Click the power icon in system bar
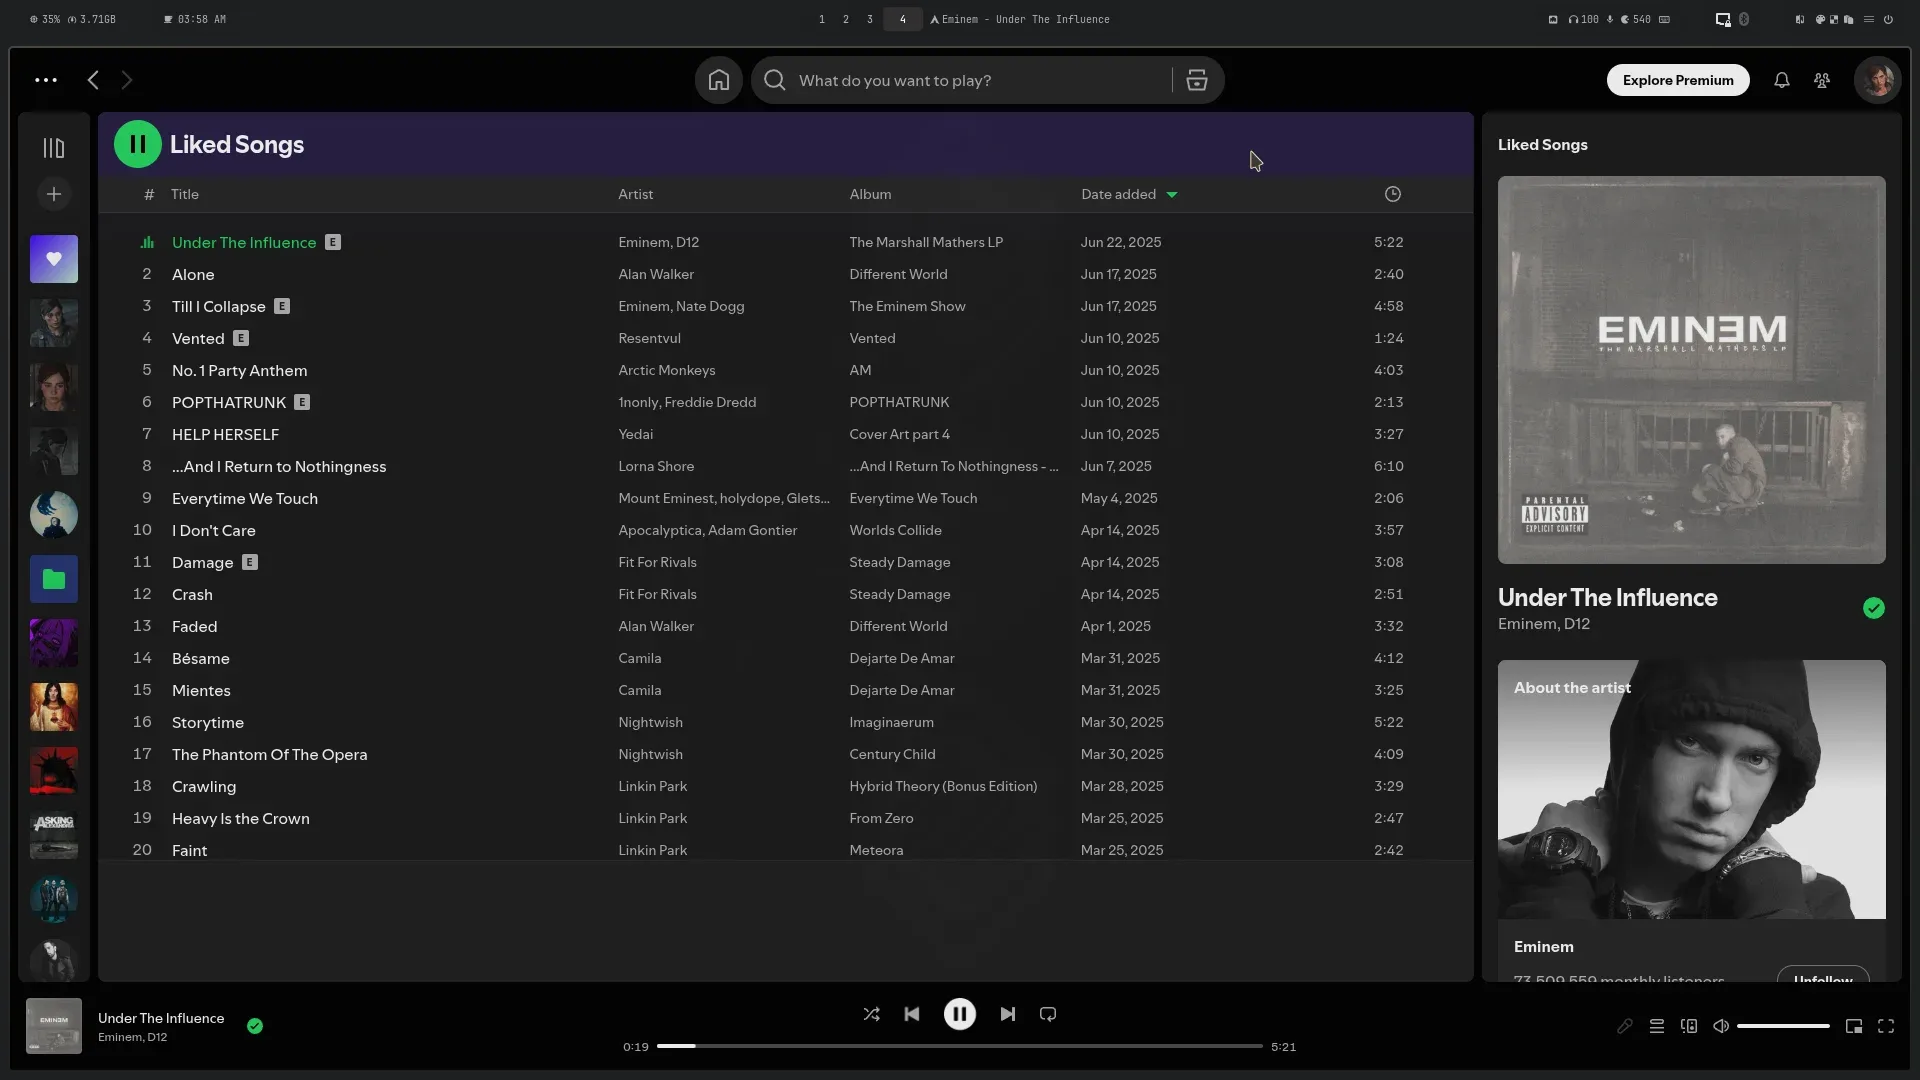The image size is (1920, 1080). point(1888,19)
